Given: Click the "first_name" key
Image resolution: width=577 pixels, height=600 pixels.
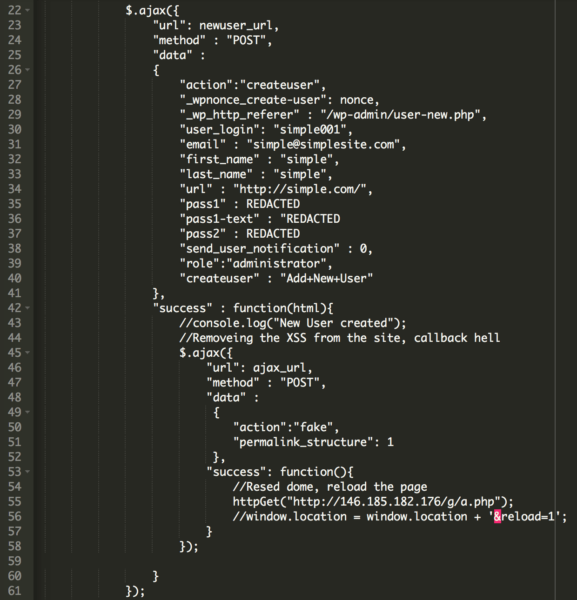Looking at the screenshot, I should [219, 159].
